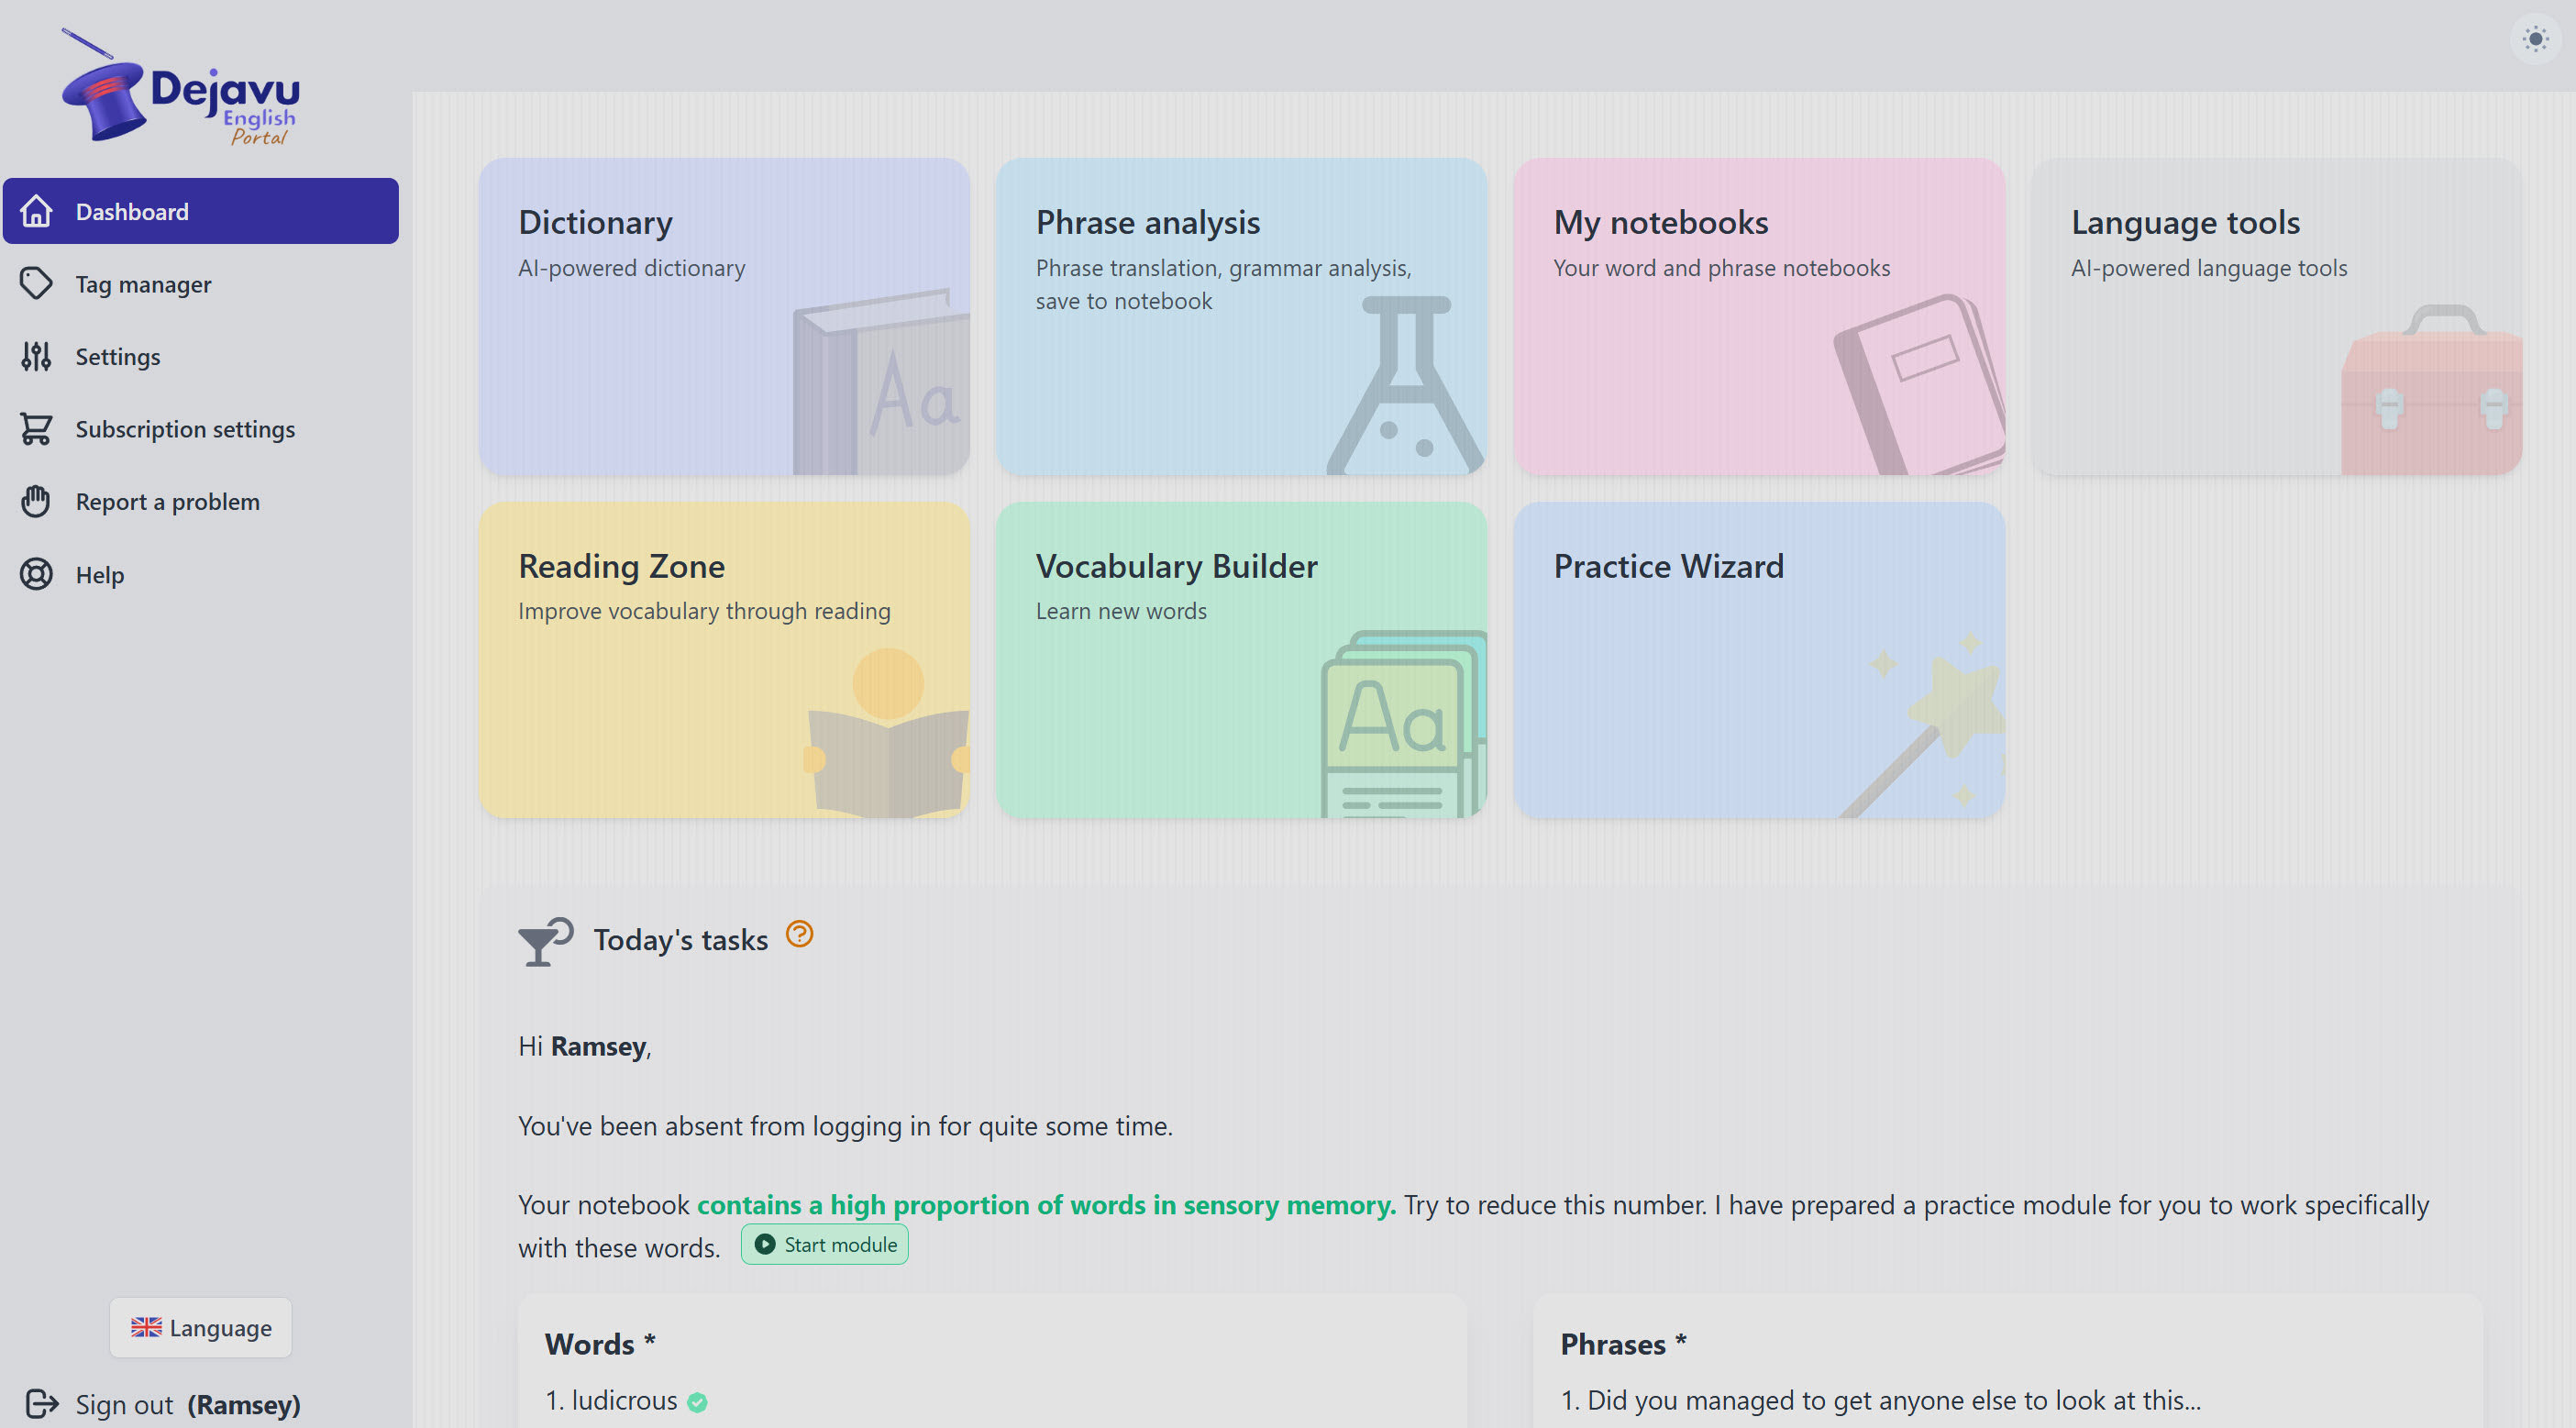The image size is (2576, 1428).
Task: Go to the Dashboard menu item
Action: pyautogui.click(x=201, y=211)
